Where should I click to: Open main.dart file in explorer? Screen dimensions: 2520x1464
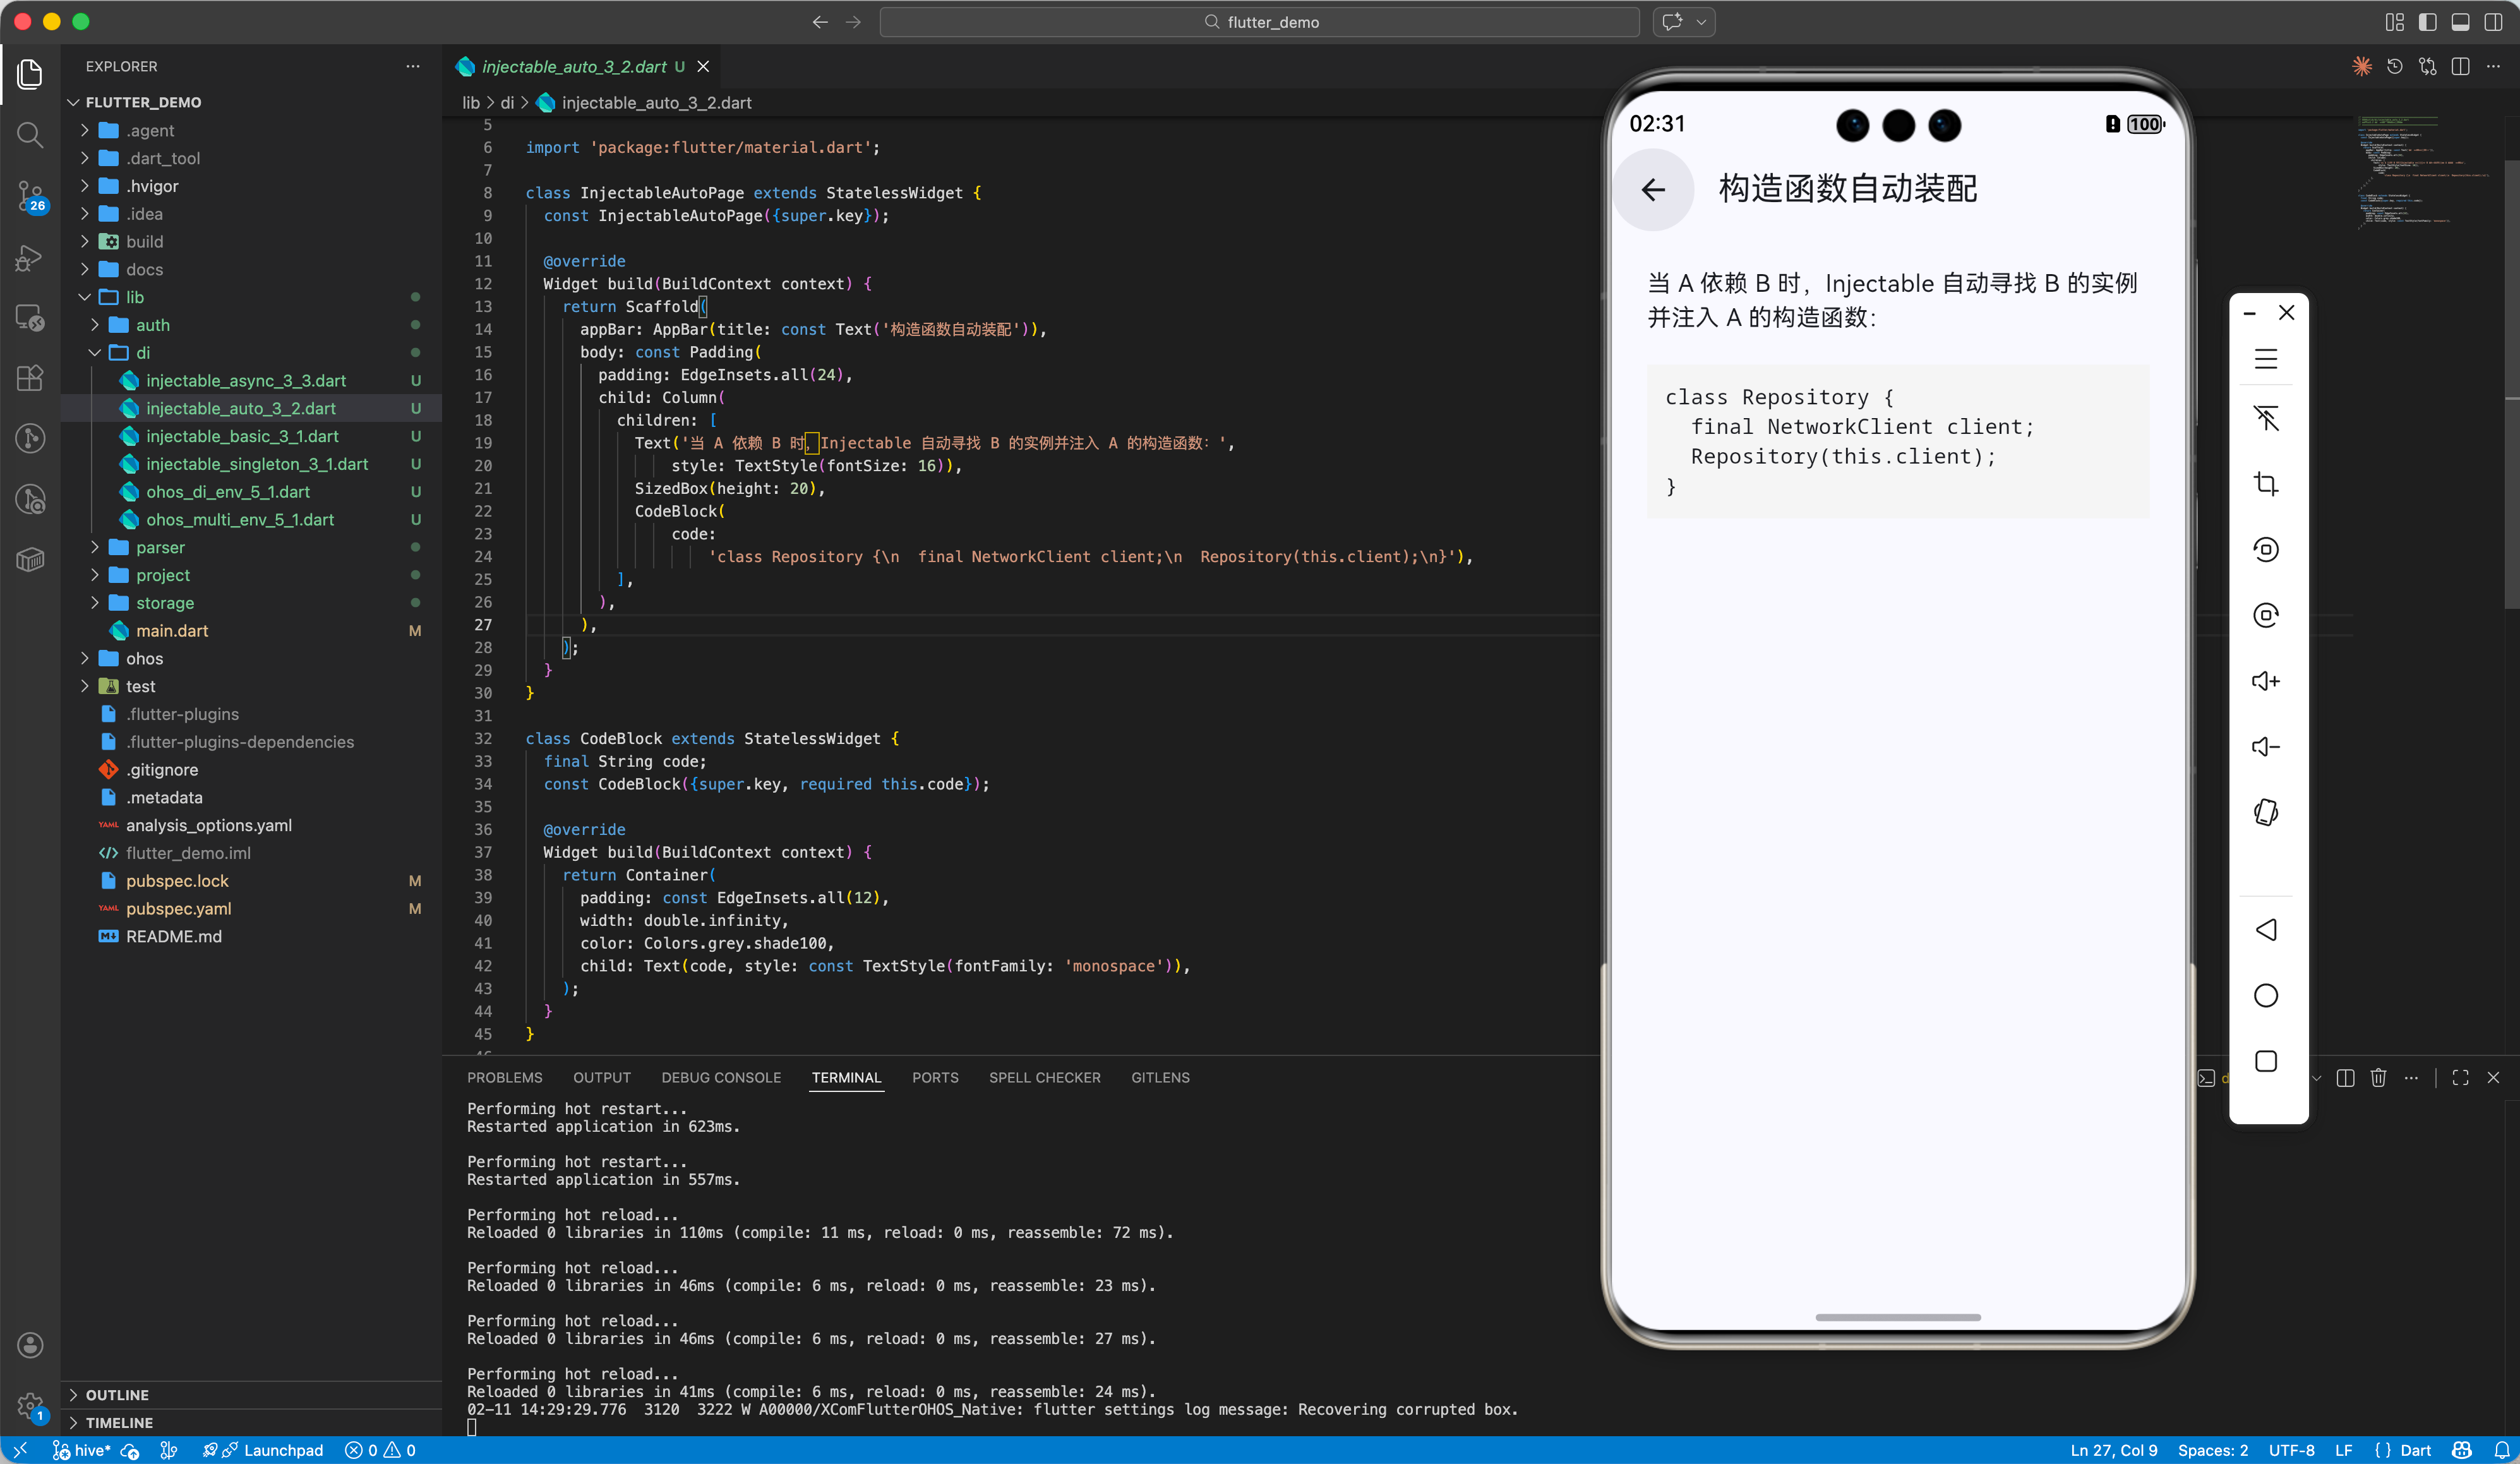[x=172, y=630]
